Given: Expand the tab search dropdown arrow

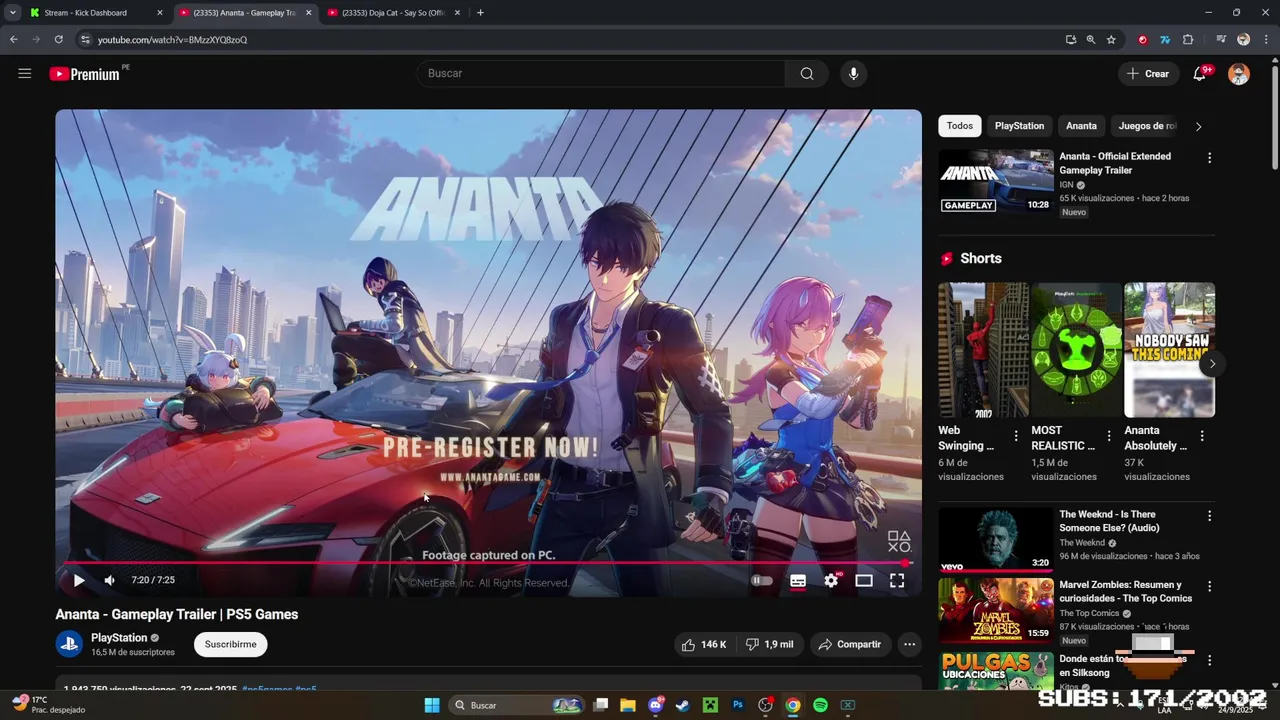Looking at the screenshot, I should click(x=12, y=13).
